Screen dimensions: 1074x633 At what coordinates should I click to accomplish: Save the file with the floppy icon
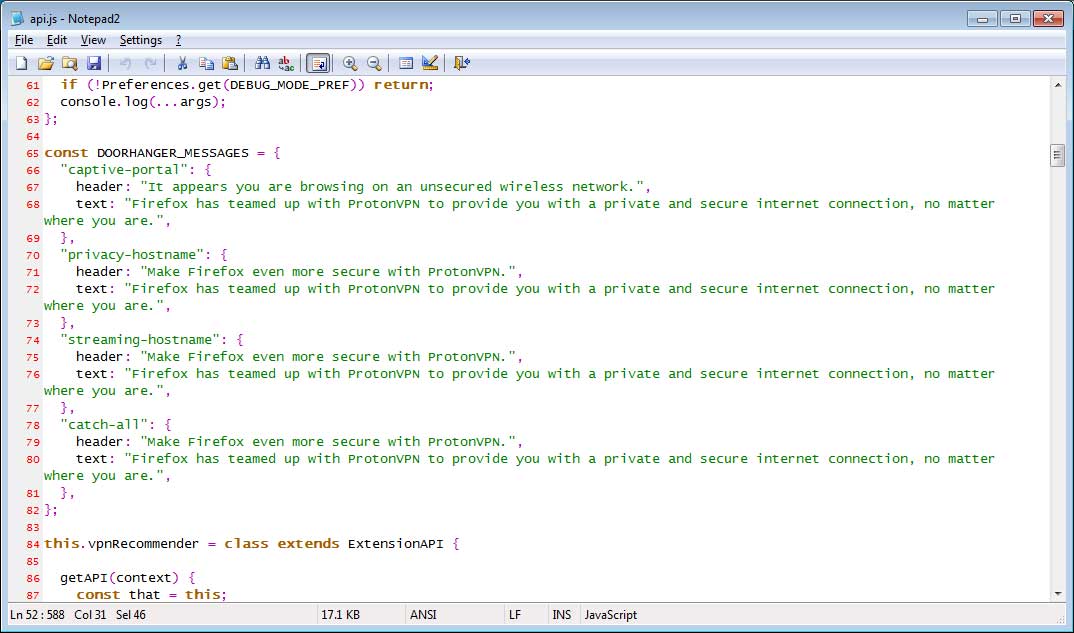94,64
